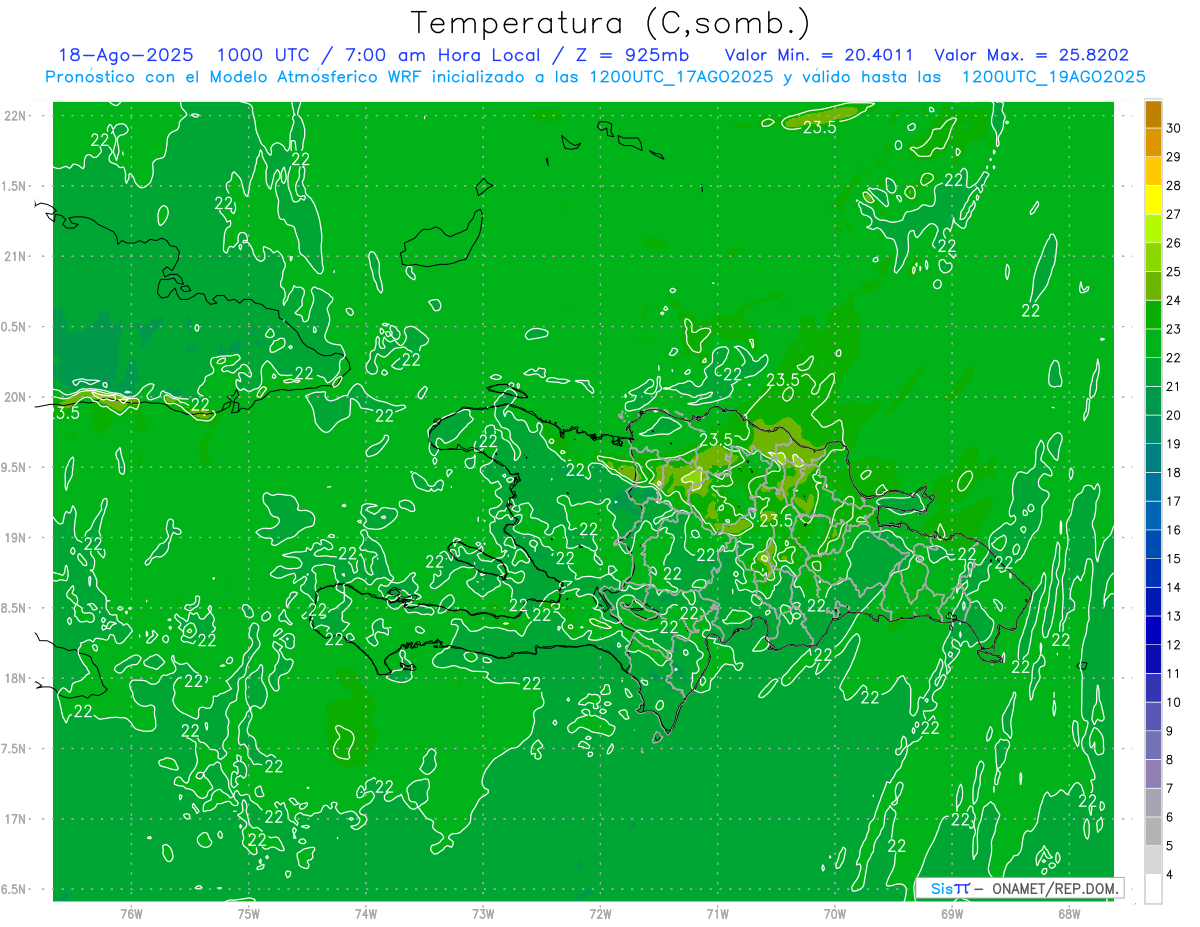The image size is (1200, 927).
Task: Click the "76W" longitude axis label
Action: [131, 914]
